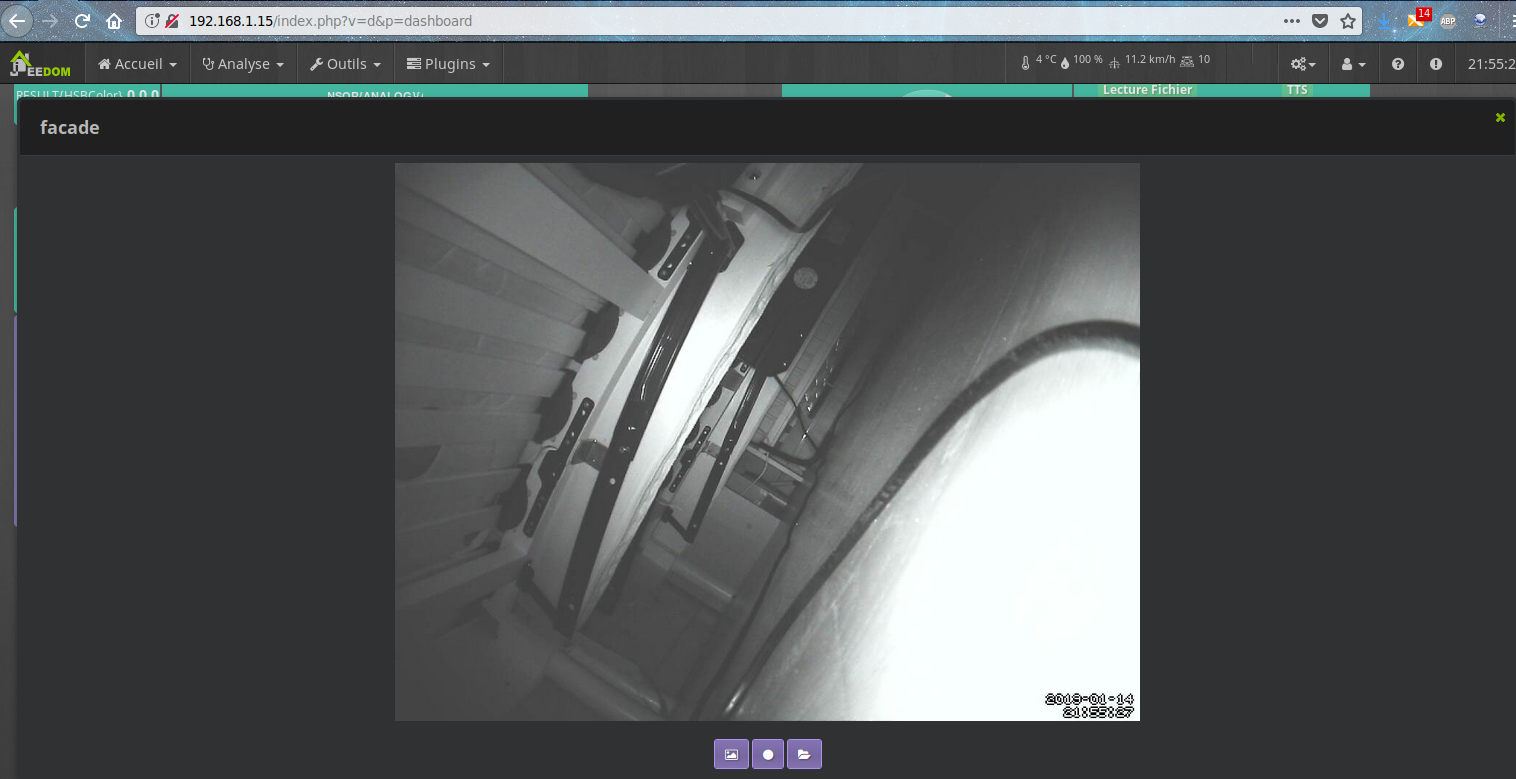Open the Analyse menu
The height and width of the screenshot is (779, 1516).
[242, 63]
